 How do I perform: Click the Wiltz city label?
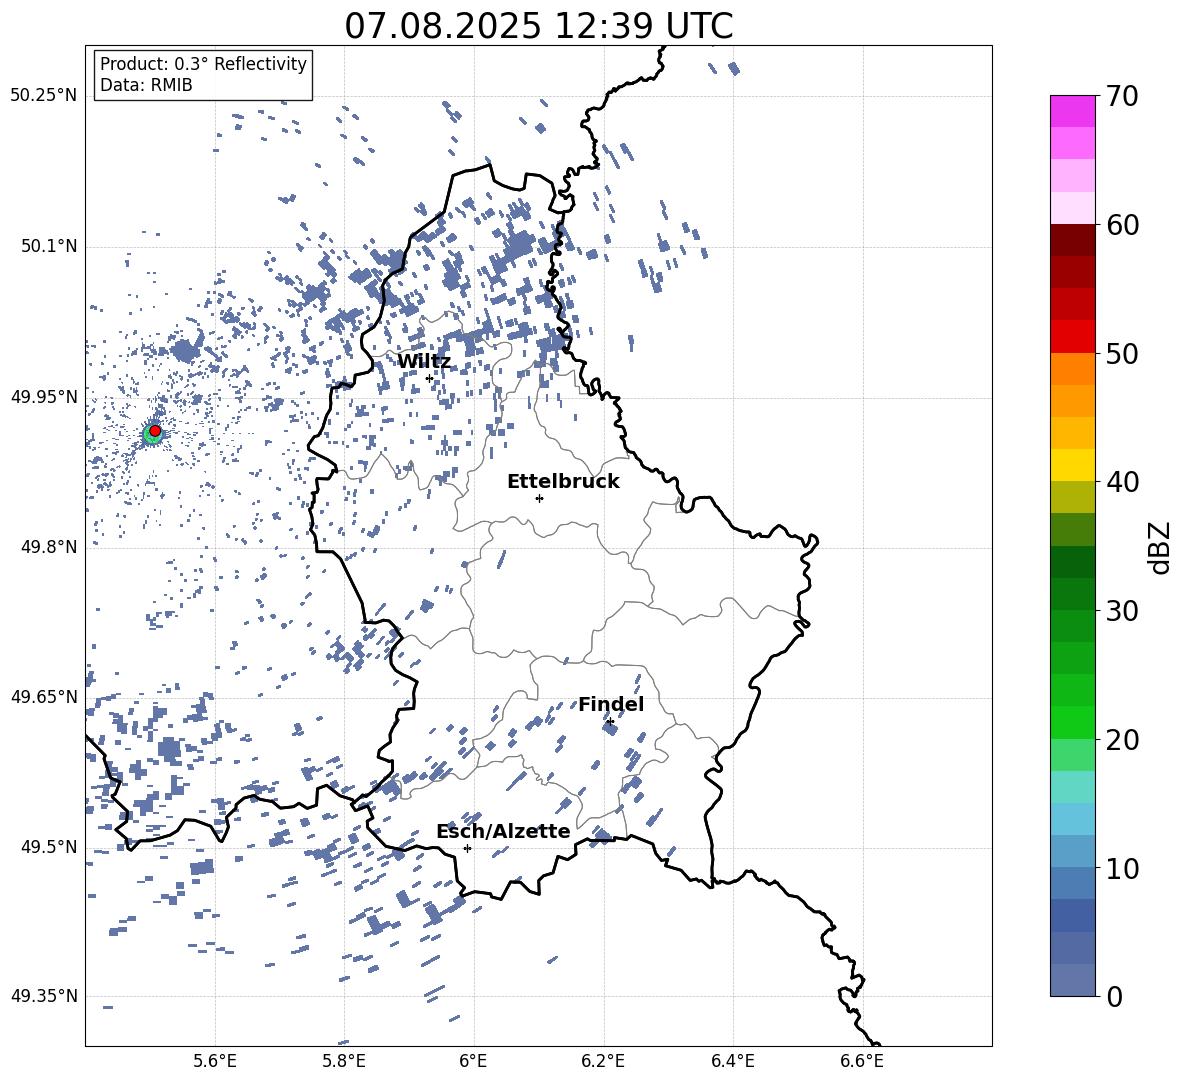coord(424,361)
